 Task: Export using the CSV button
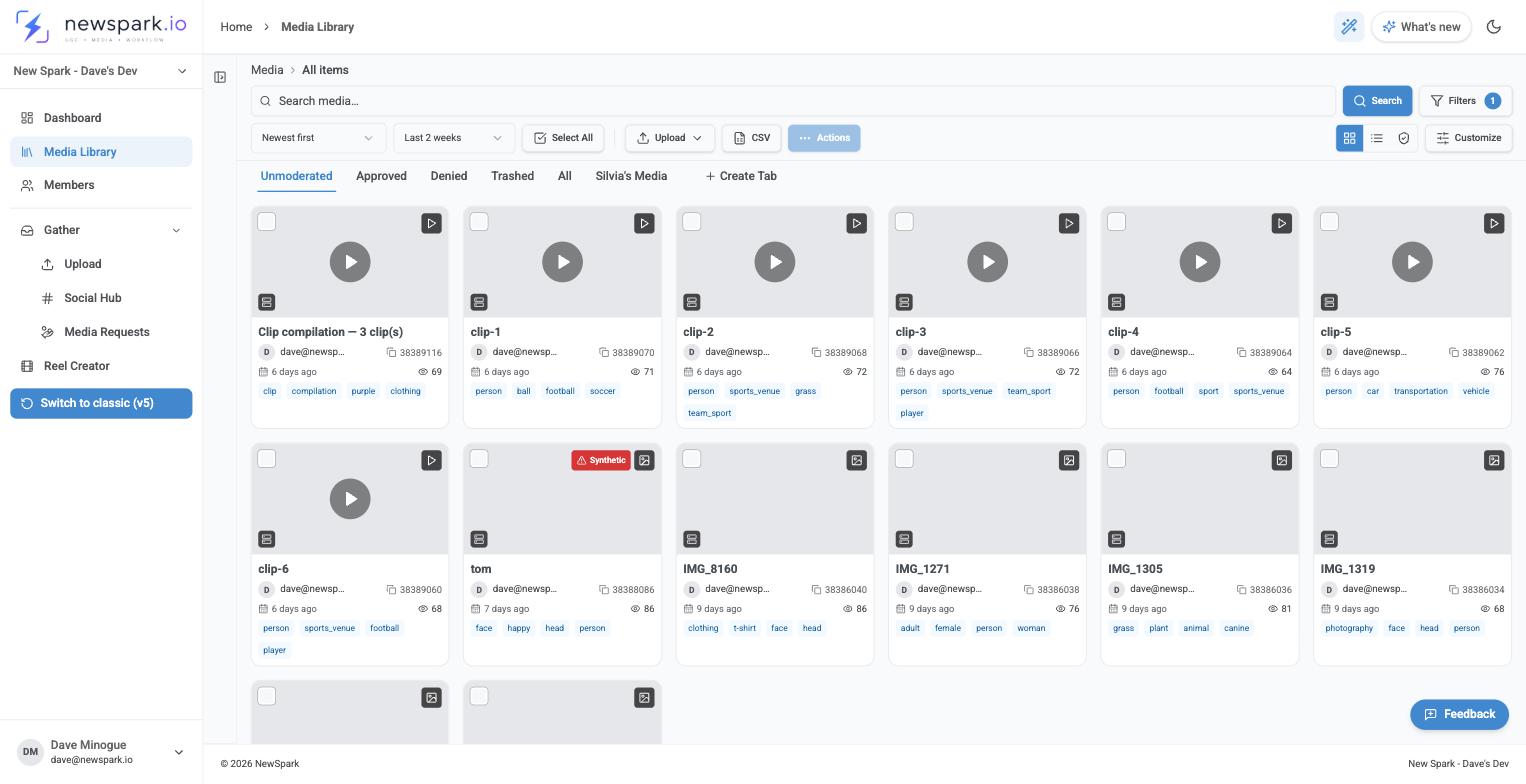751,138
